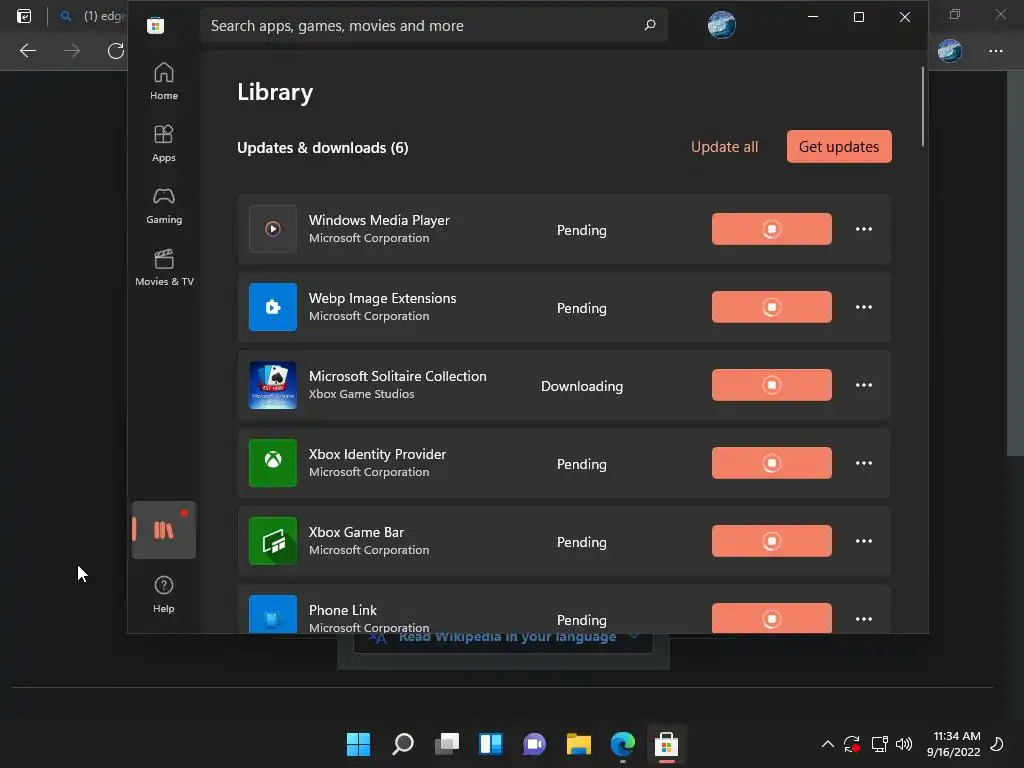The height and width of the screenshot is (768, 1024).
Task: Open Task View on the taskbar
Action: coord(447,744)
